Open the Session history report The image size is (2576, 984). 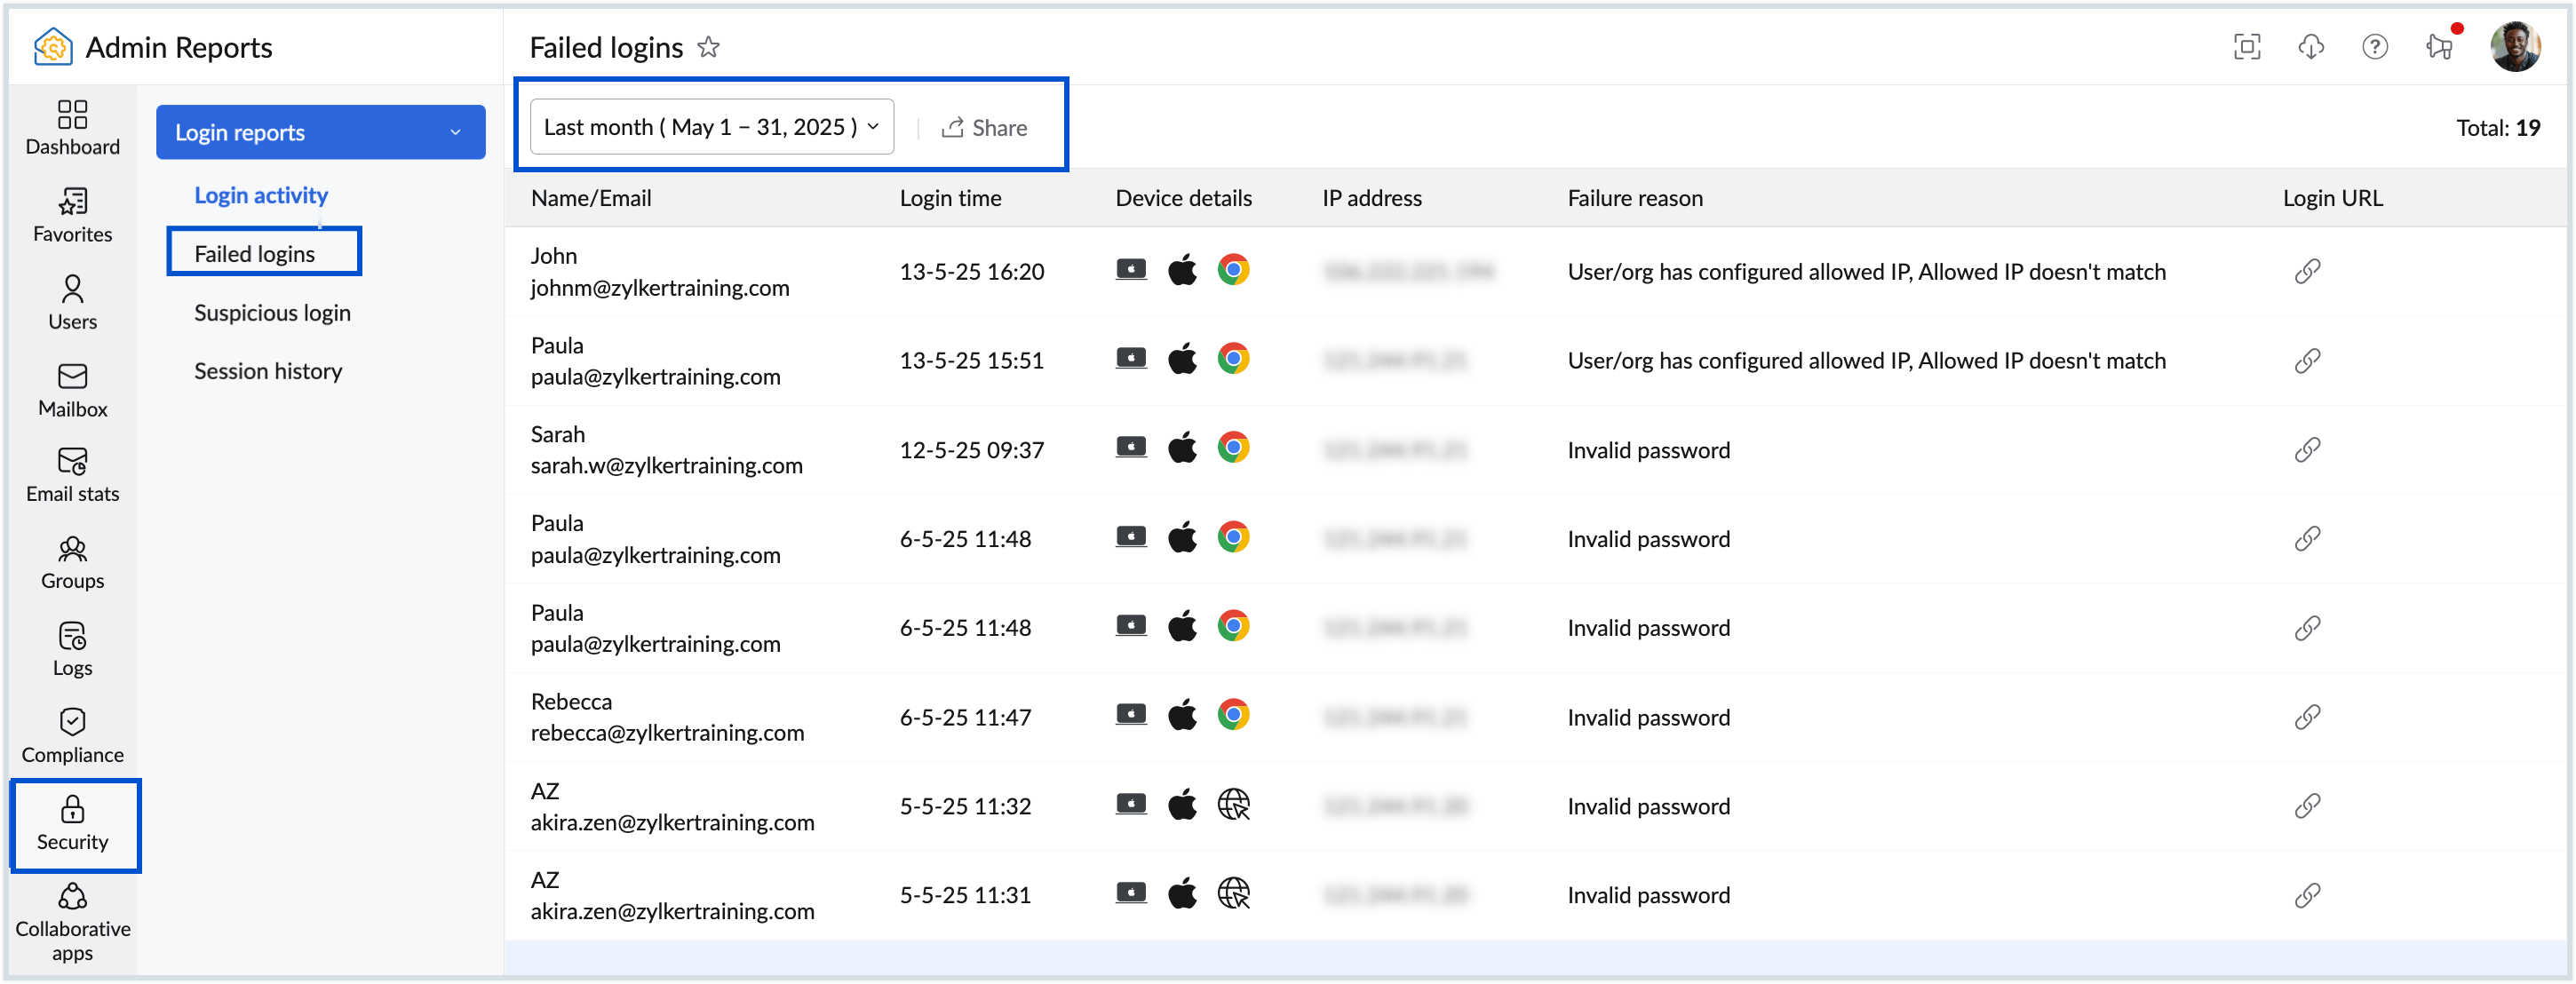(268, 370)
